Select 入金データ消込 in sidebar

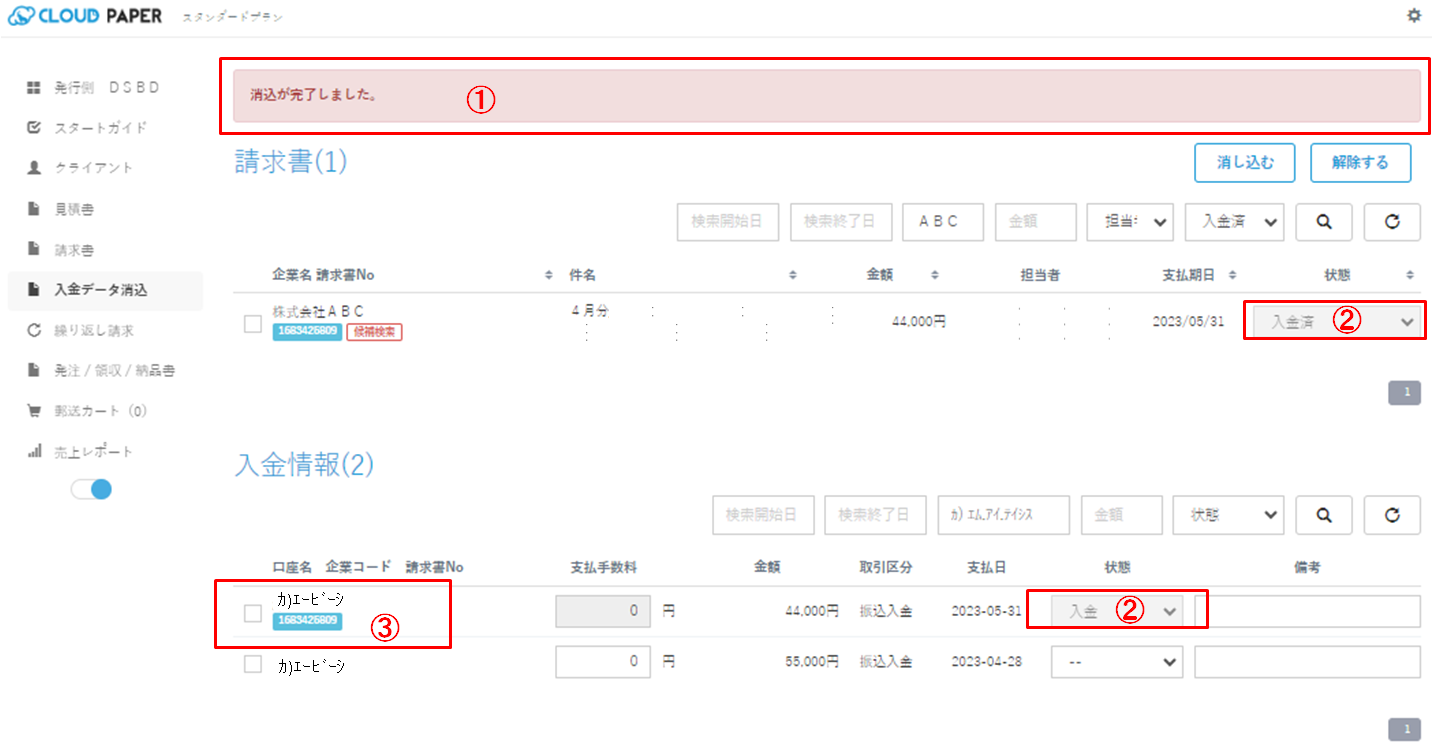(106, 290)
